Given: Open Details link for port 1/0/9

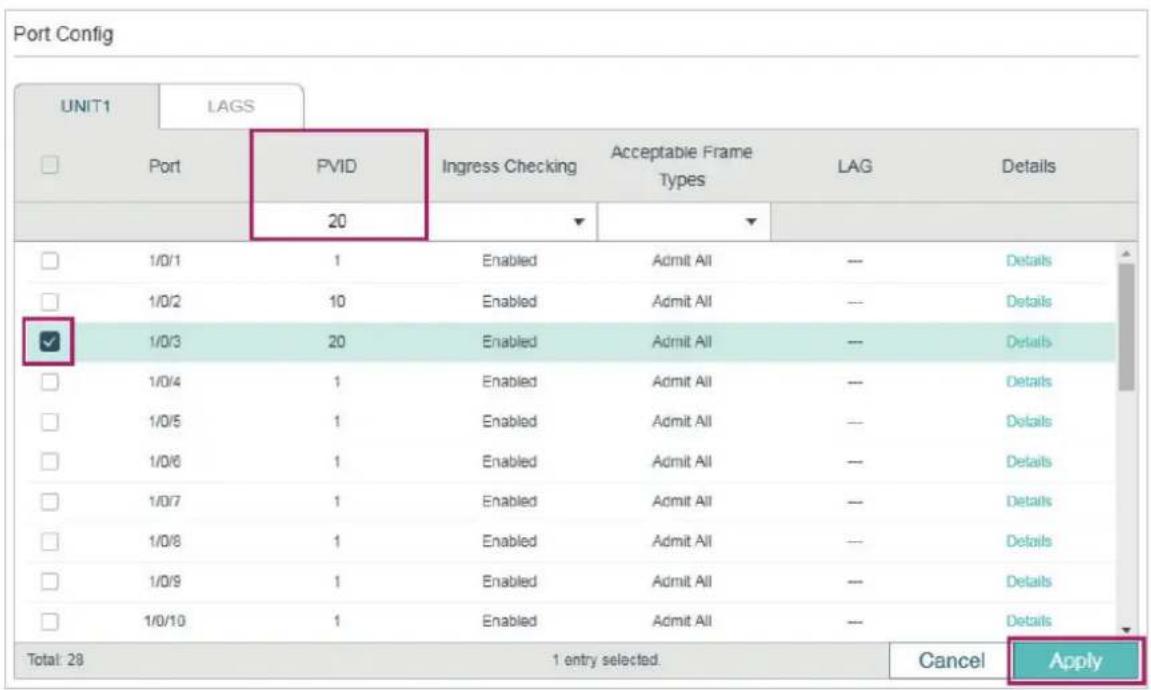Looking at the screenshot, I should coord(1028,581).
